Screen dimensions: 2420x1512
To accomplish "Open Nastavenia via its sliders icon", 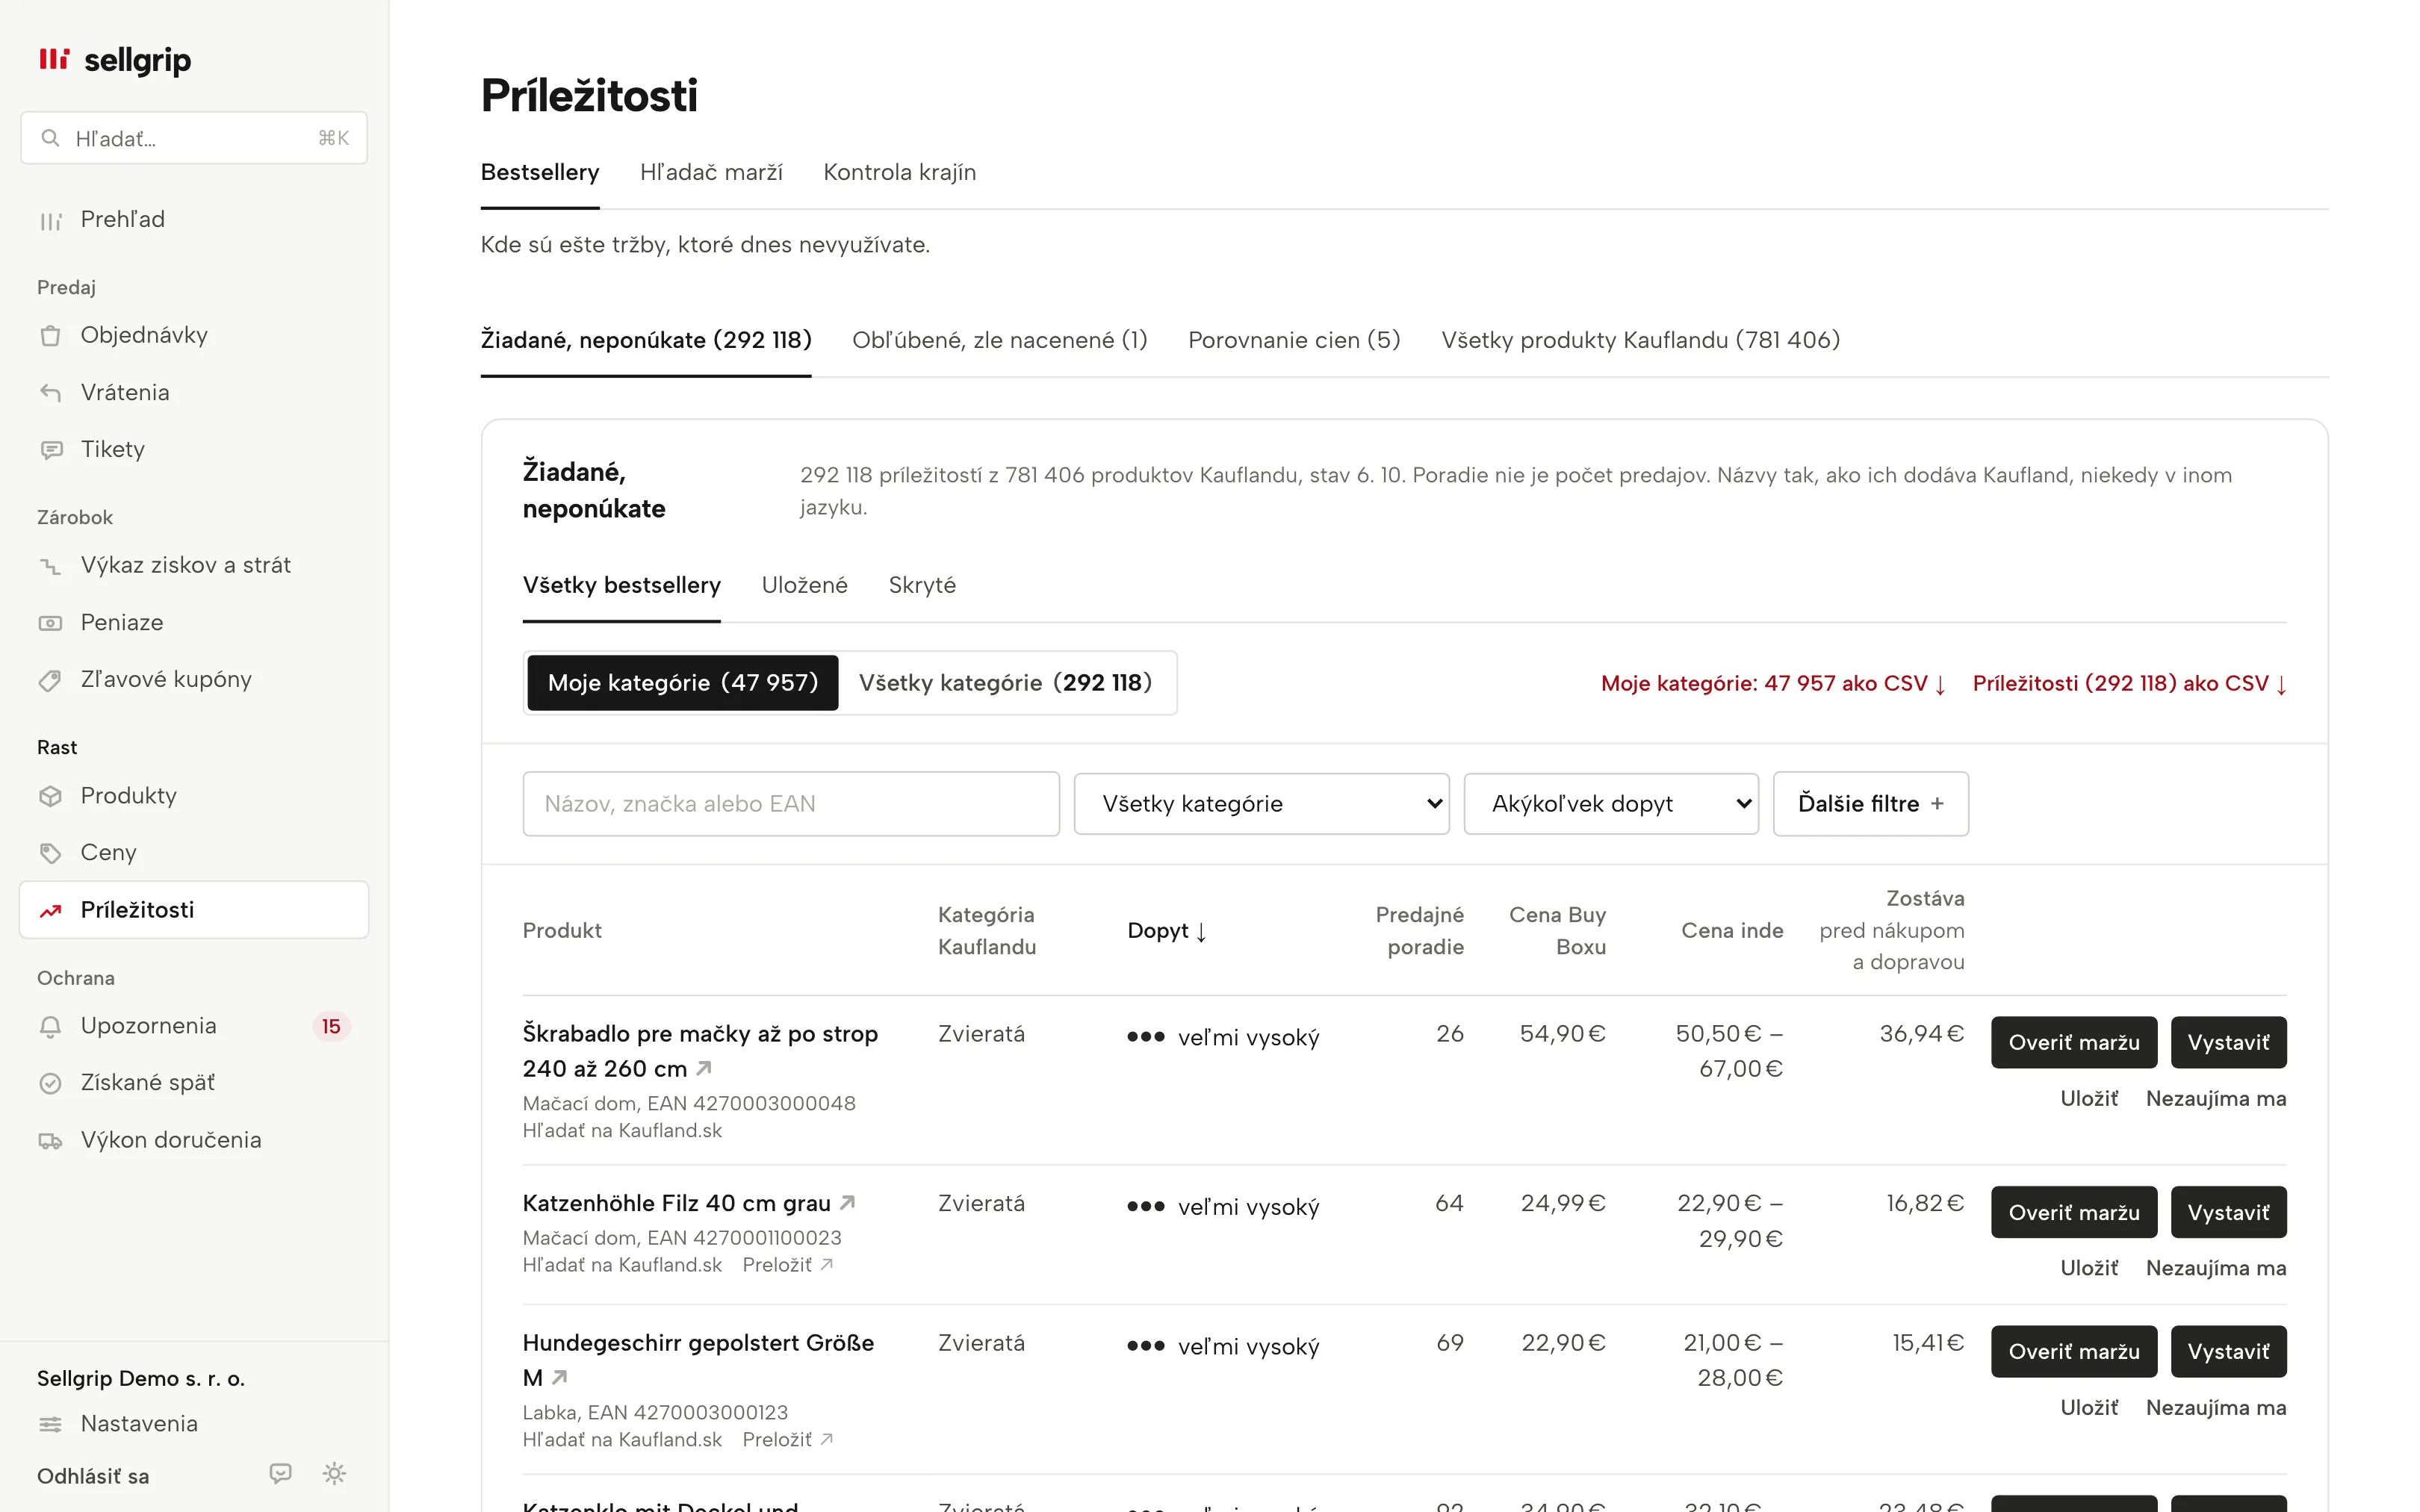I will pyautogui.click(x=50, y=1424).
